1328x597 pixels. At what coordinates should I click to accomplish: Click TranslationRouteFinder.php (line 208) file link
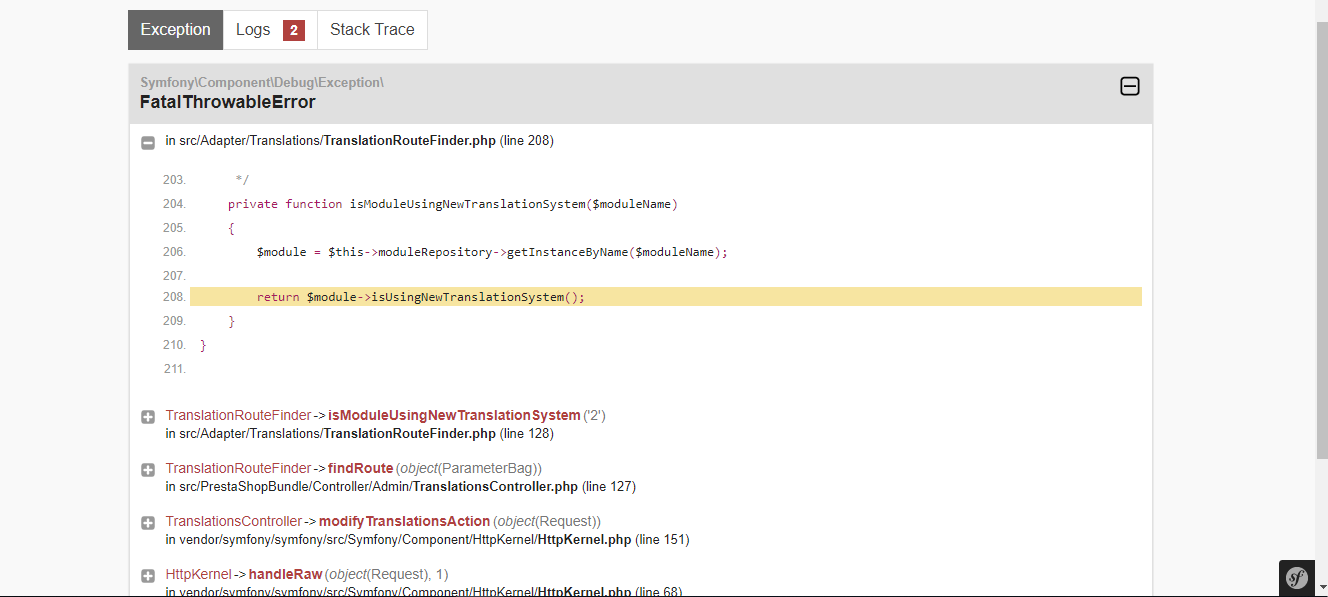(359, 140)
